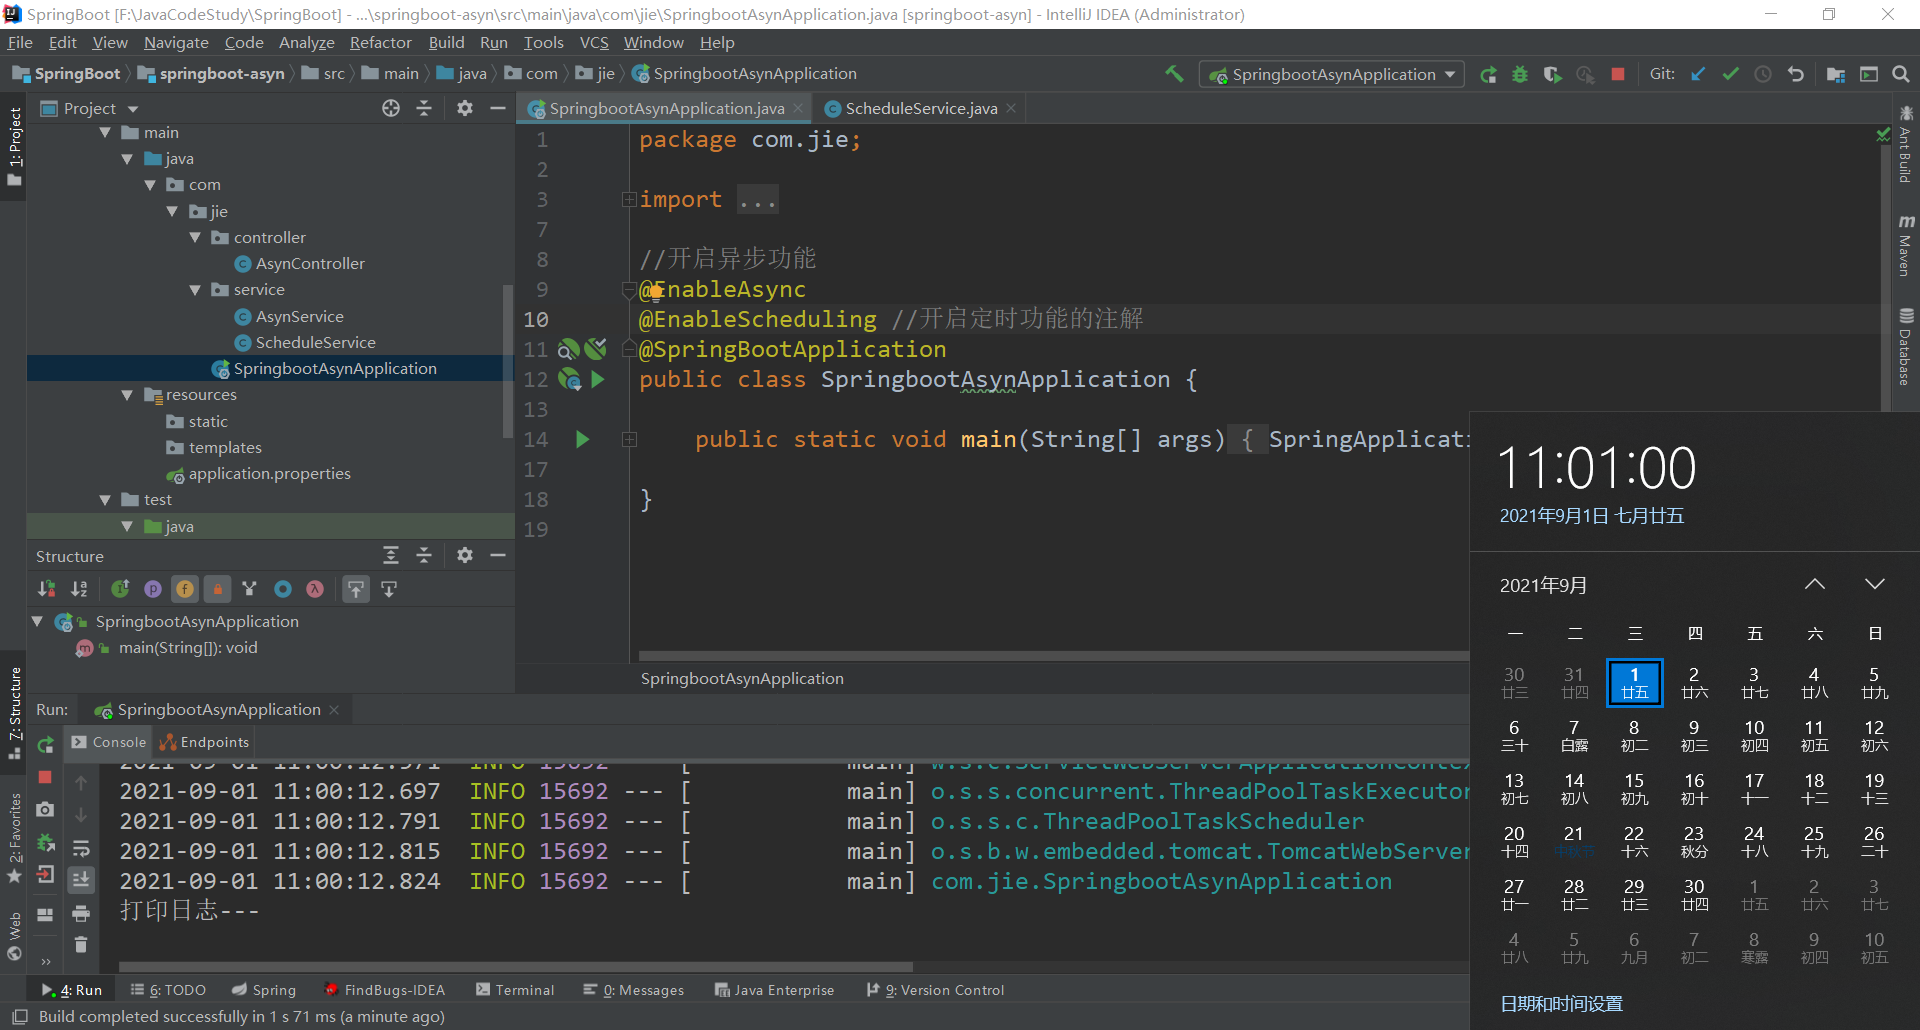
Task: Commit changes using the Git checkmark icon
Action: pyautogui.click(x=1730, y=75)
